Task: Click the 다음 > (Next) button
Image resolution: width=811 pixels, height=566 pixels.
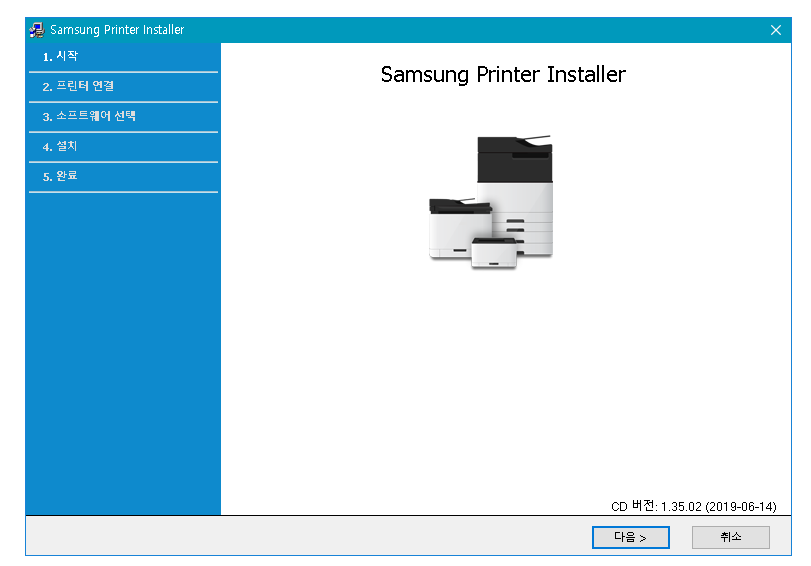Action: coord(630,537)
